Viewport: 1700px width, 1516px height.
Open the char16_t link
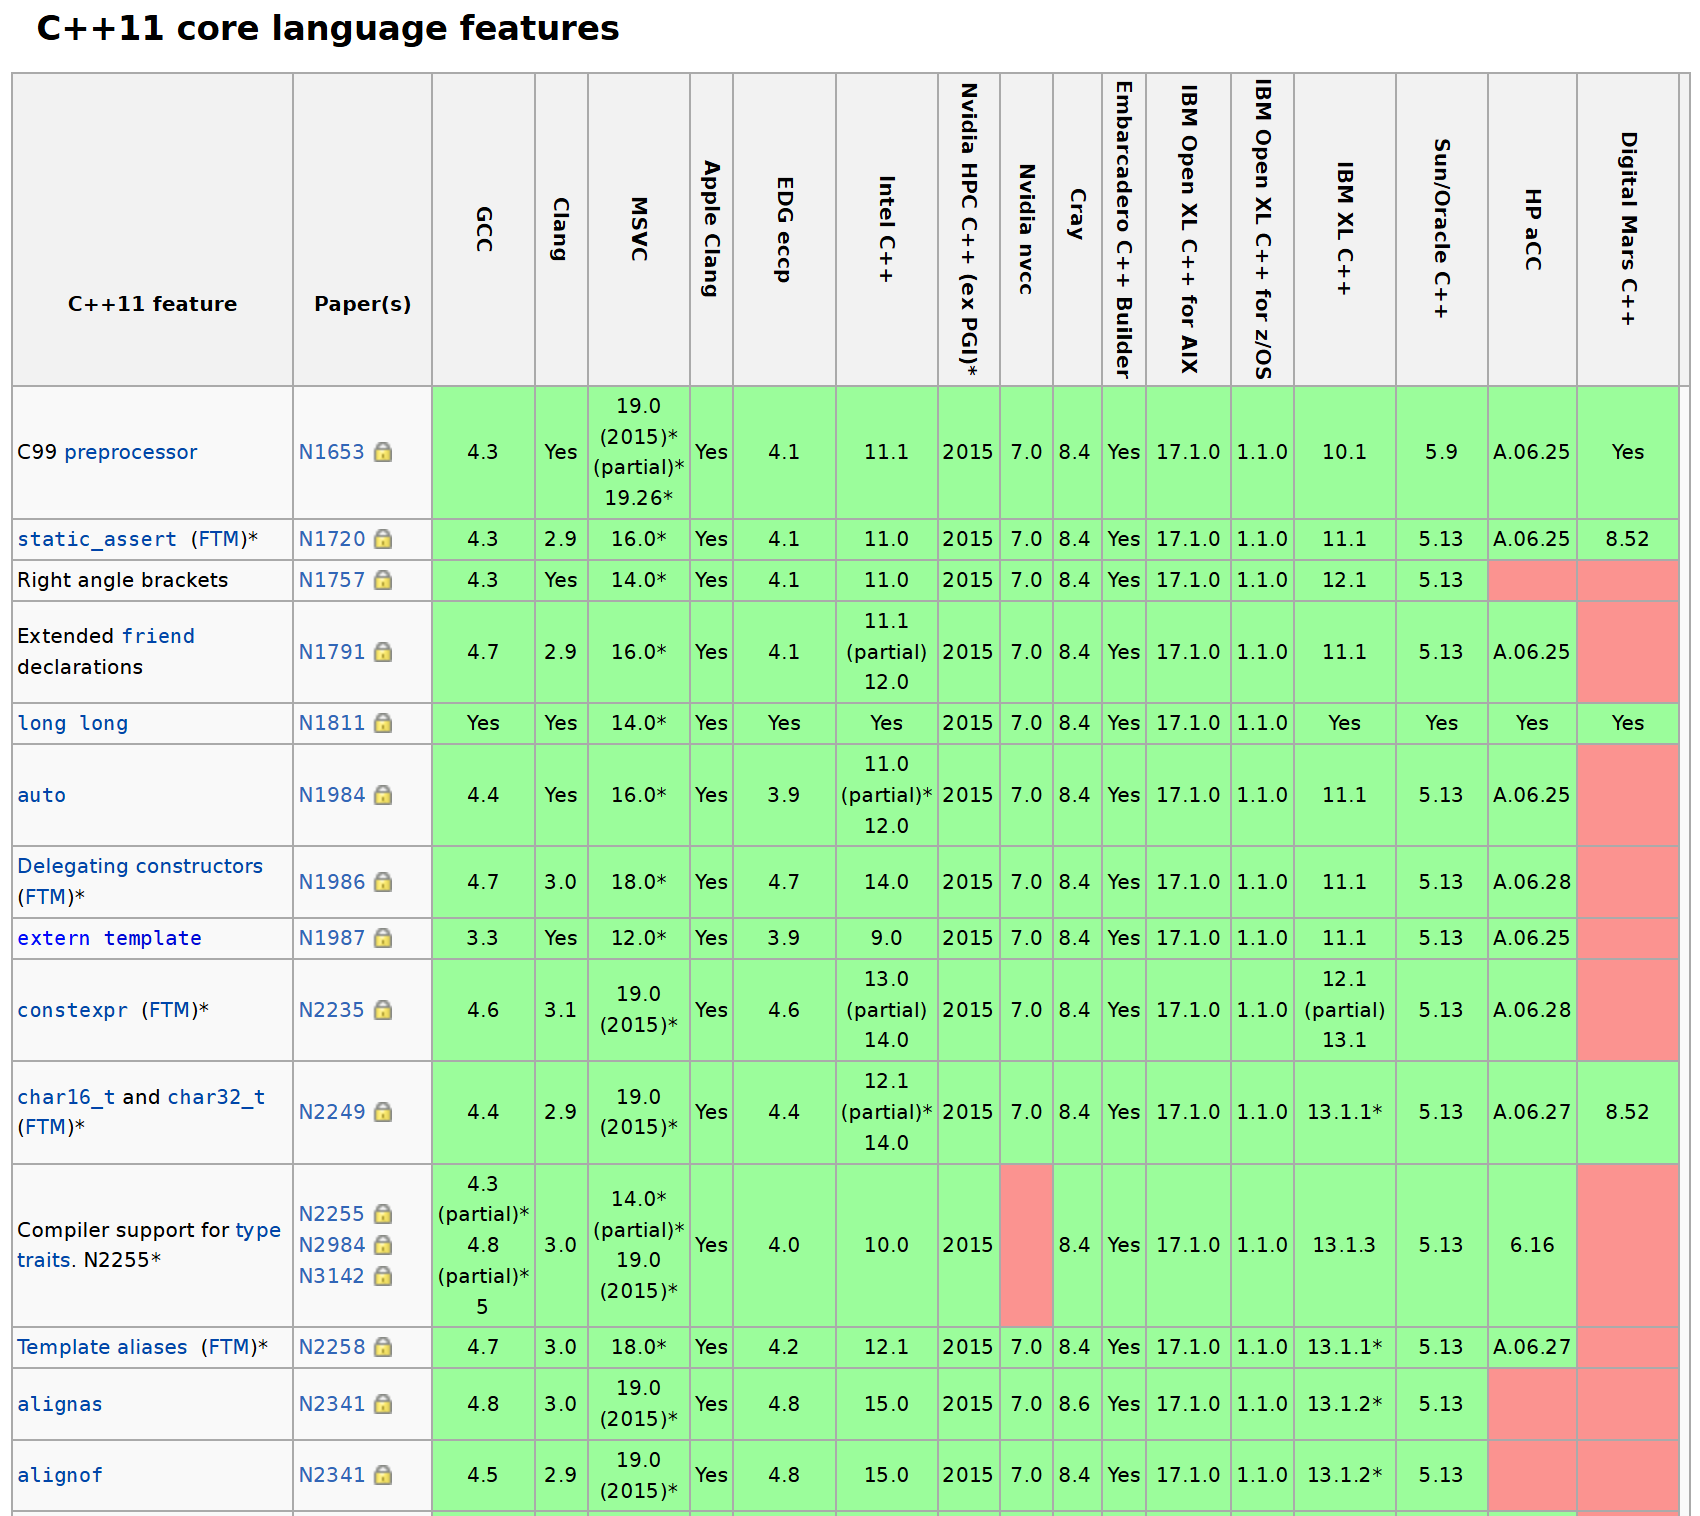point(67,1097)
